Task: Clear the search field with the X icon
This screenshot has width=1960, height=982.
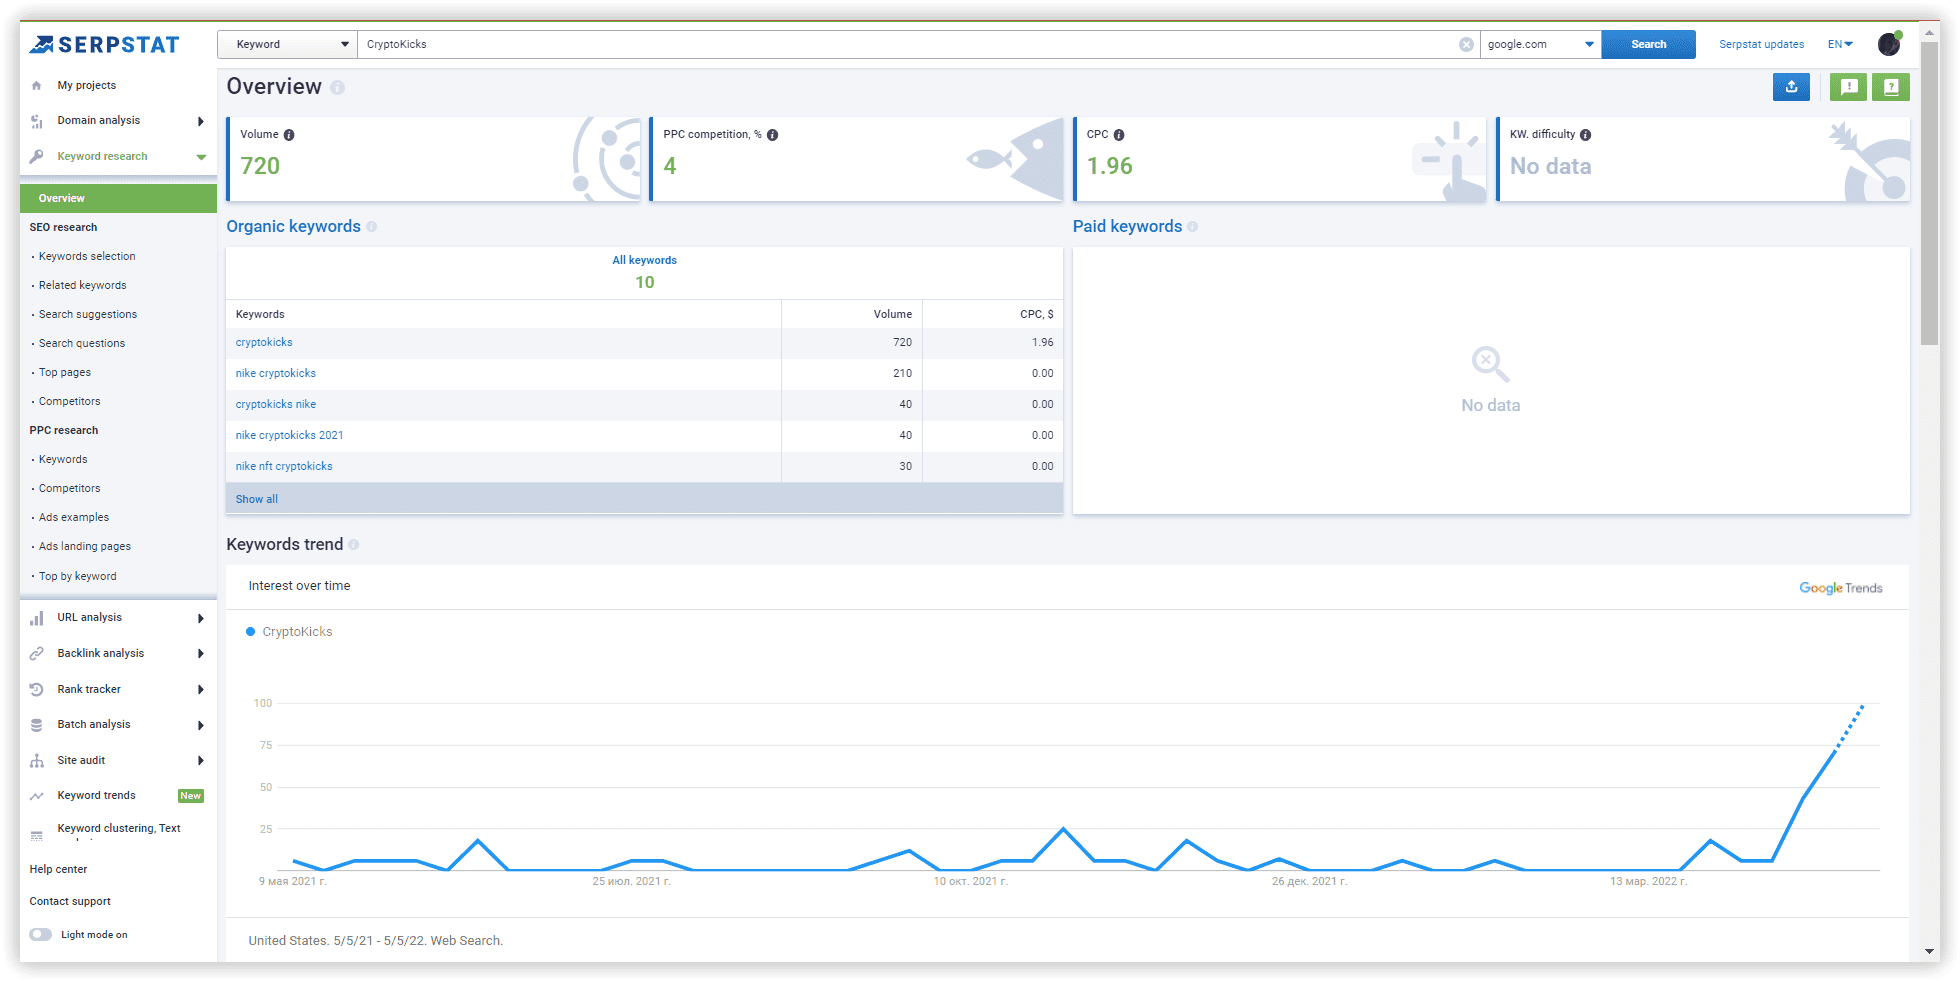Action: point(1466,45)
